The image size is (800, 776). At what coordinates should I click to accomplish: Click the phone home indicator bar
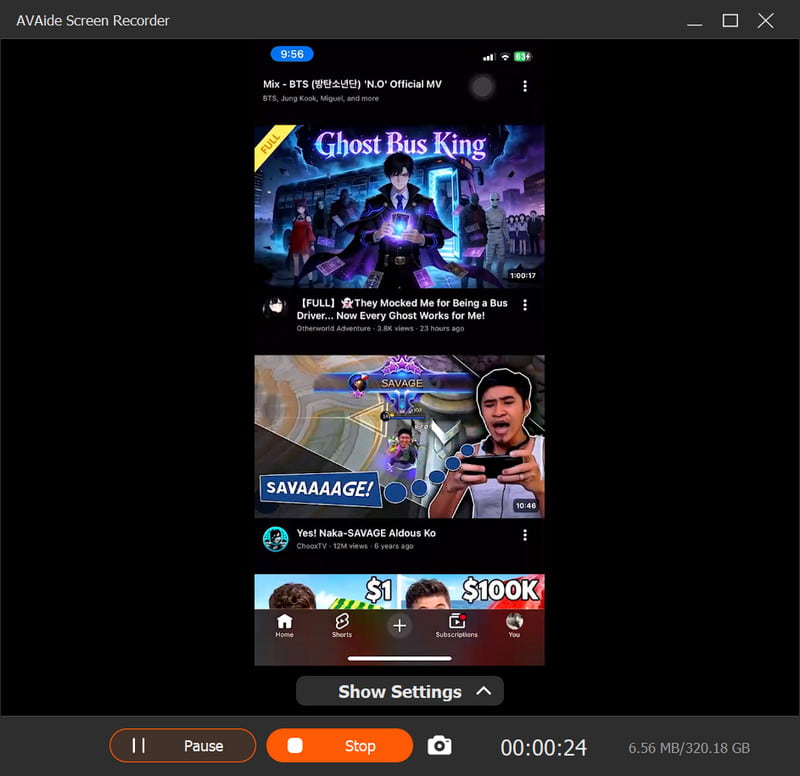[x=399, y=658]
